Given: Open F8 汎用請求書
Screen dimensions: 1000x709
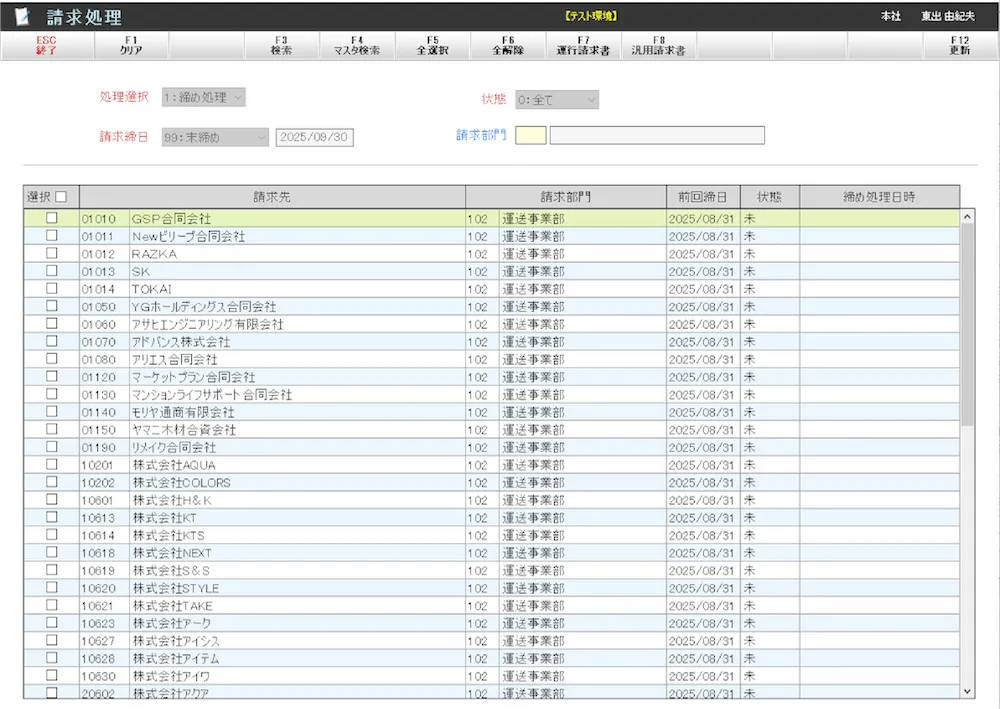Looking at the screenshot, I should pos(659,45).
